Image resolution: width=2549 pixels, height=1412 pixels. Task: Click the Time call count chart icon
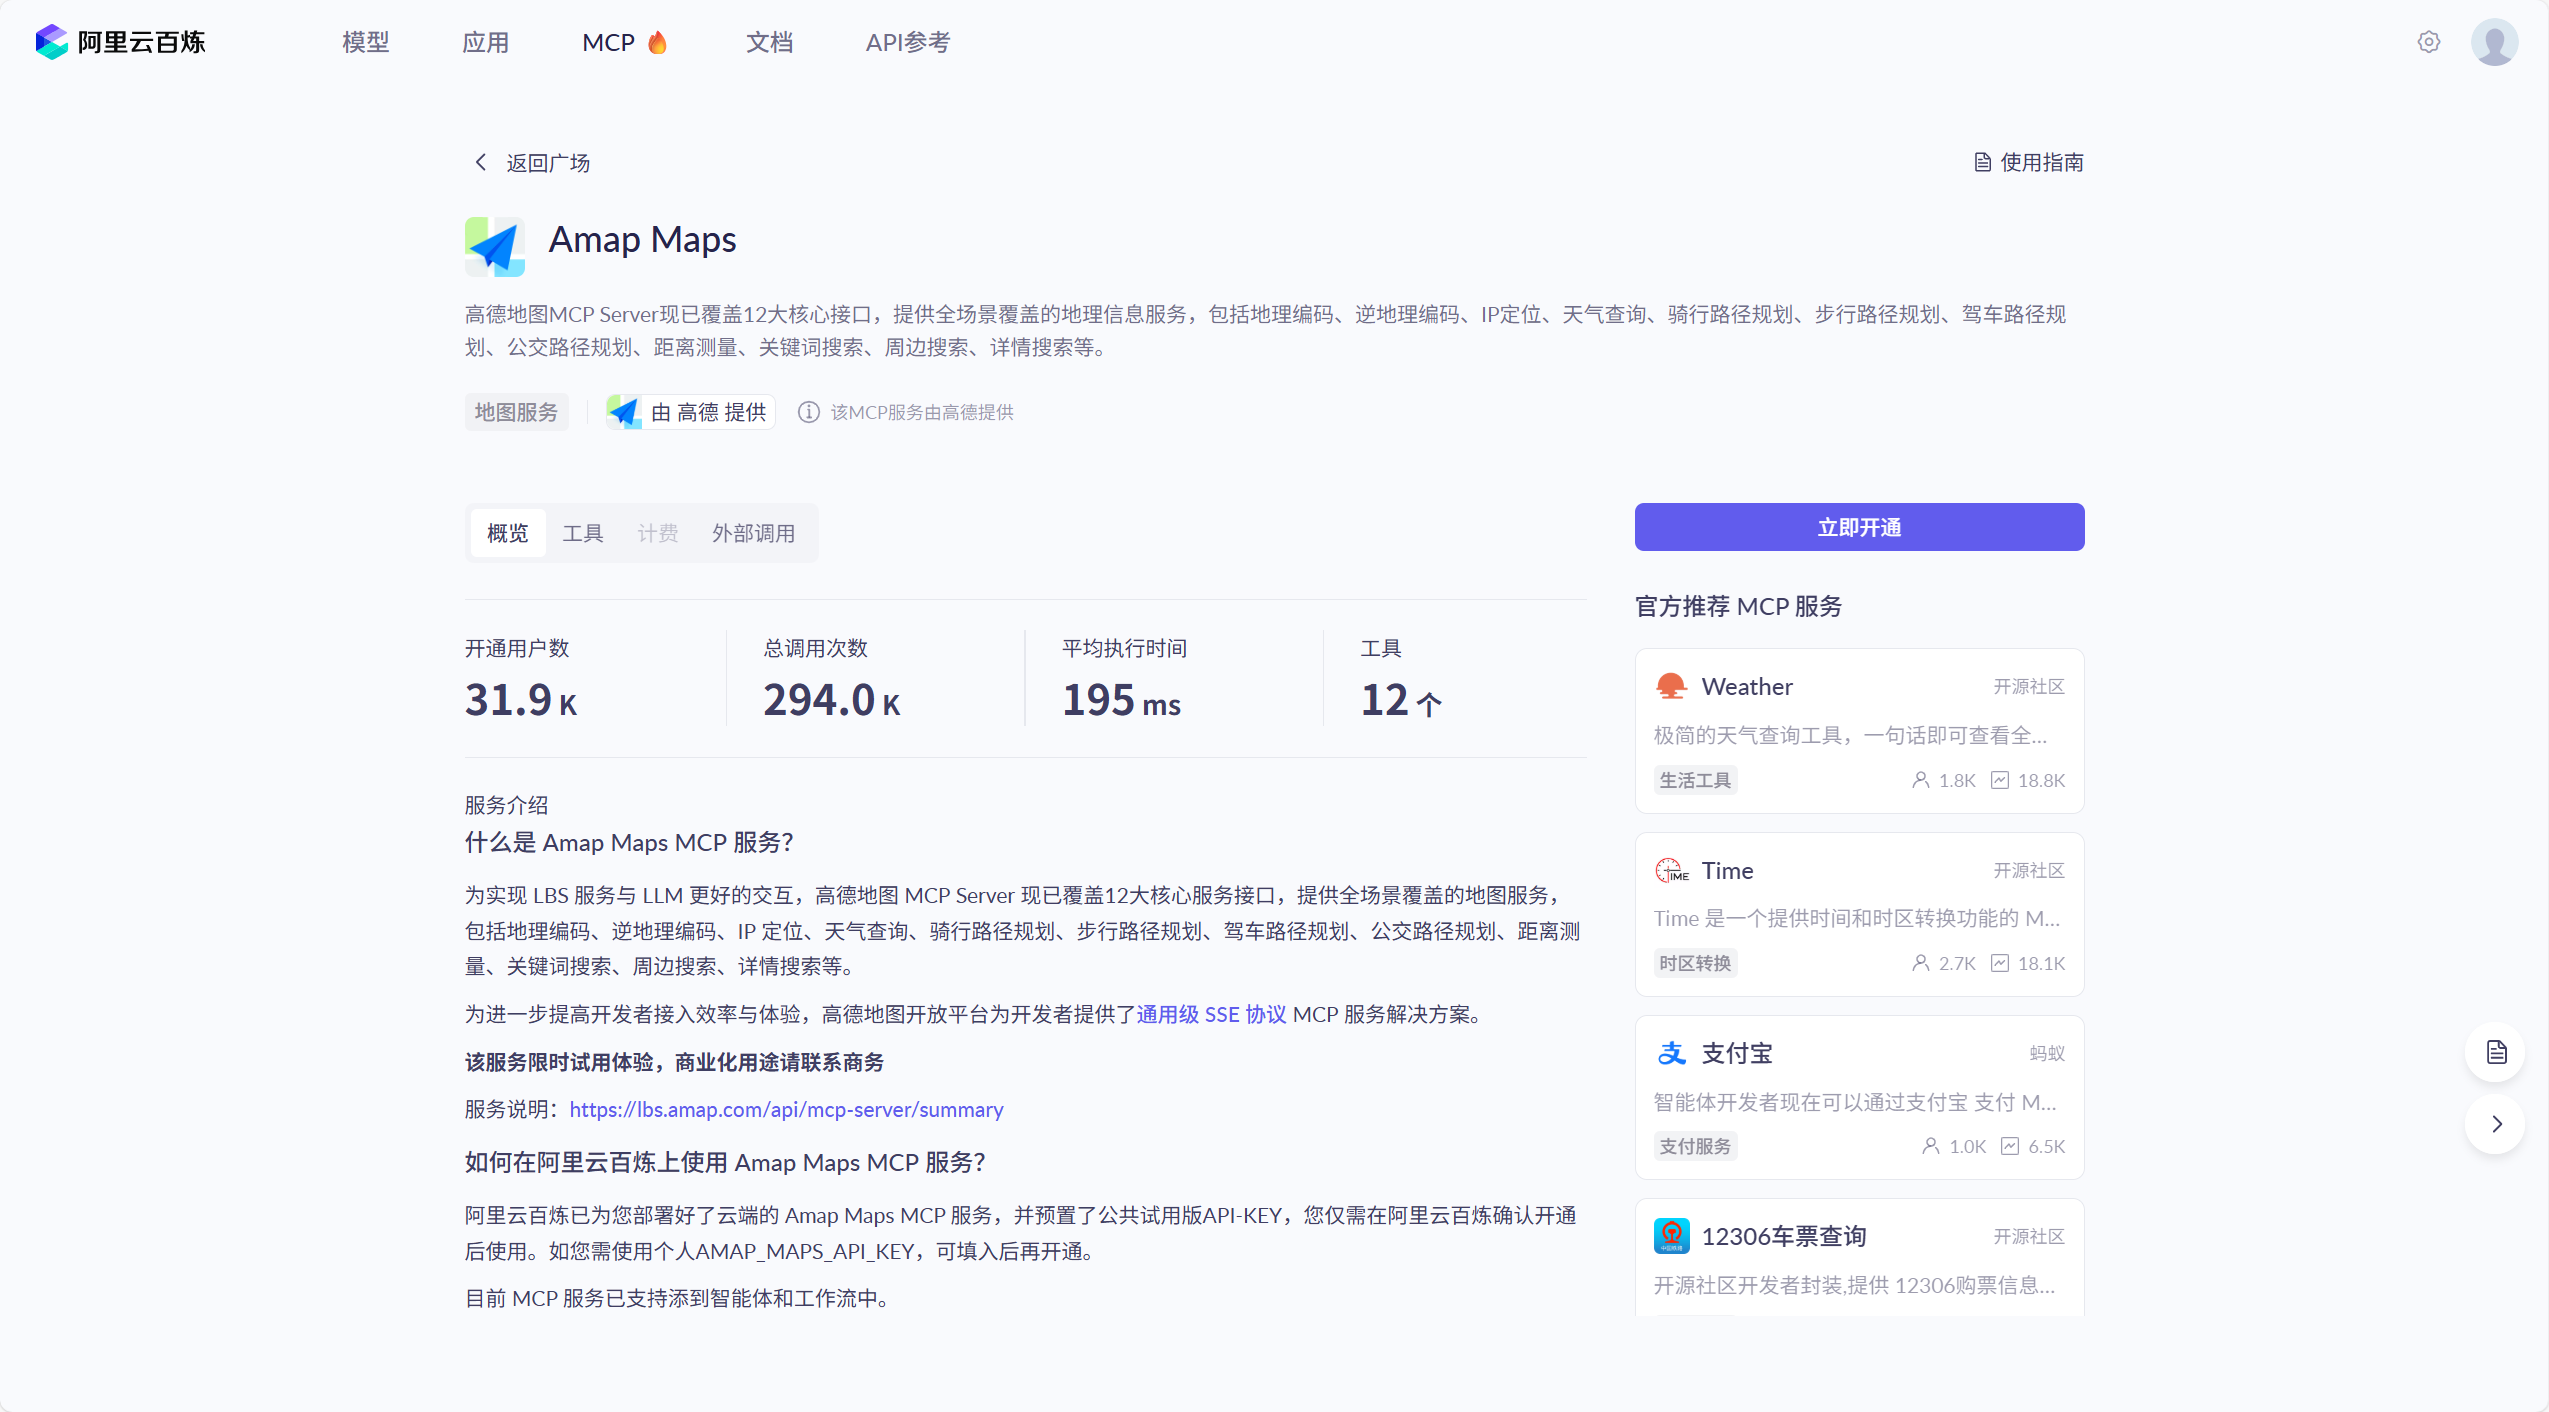point(1999,963)
